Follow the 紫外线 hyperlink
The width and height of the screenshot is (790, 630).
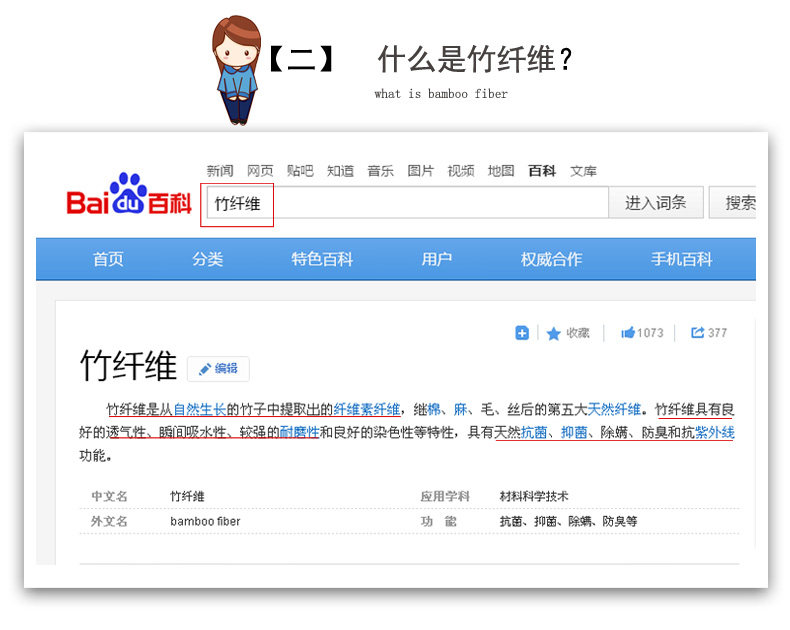coord(714,432)
